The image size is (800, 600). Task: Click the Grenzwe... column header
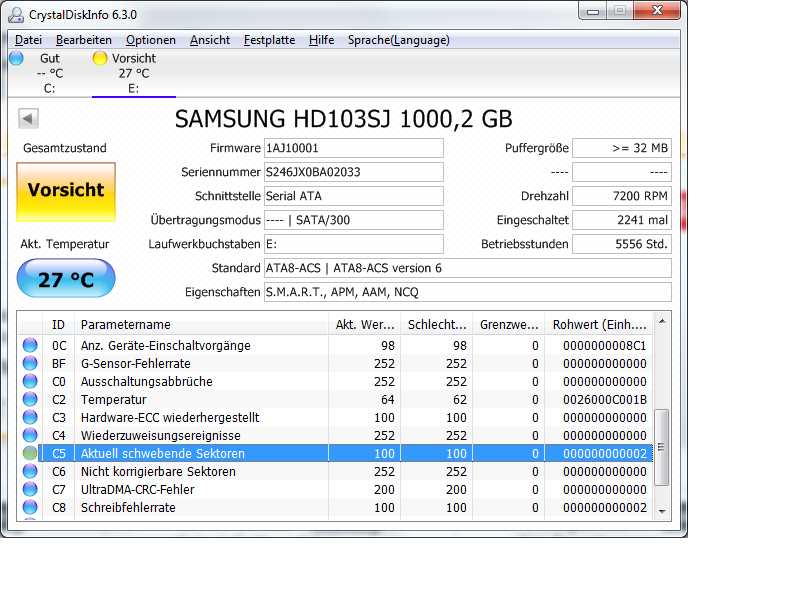pos(509,324)
